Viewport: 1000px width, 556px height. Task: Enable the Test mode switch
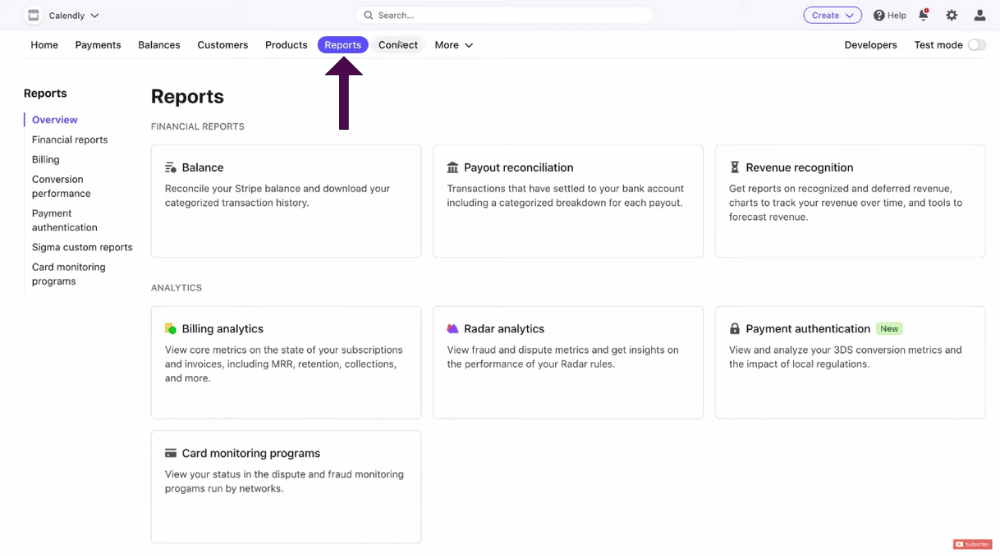pos(976,45)
